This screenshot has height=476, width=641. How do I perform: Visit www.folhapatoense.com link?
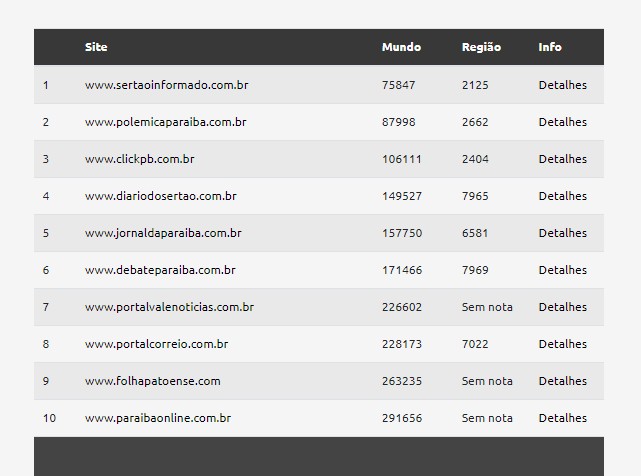[x=152, y=381]
